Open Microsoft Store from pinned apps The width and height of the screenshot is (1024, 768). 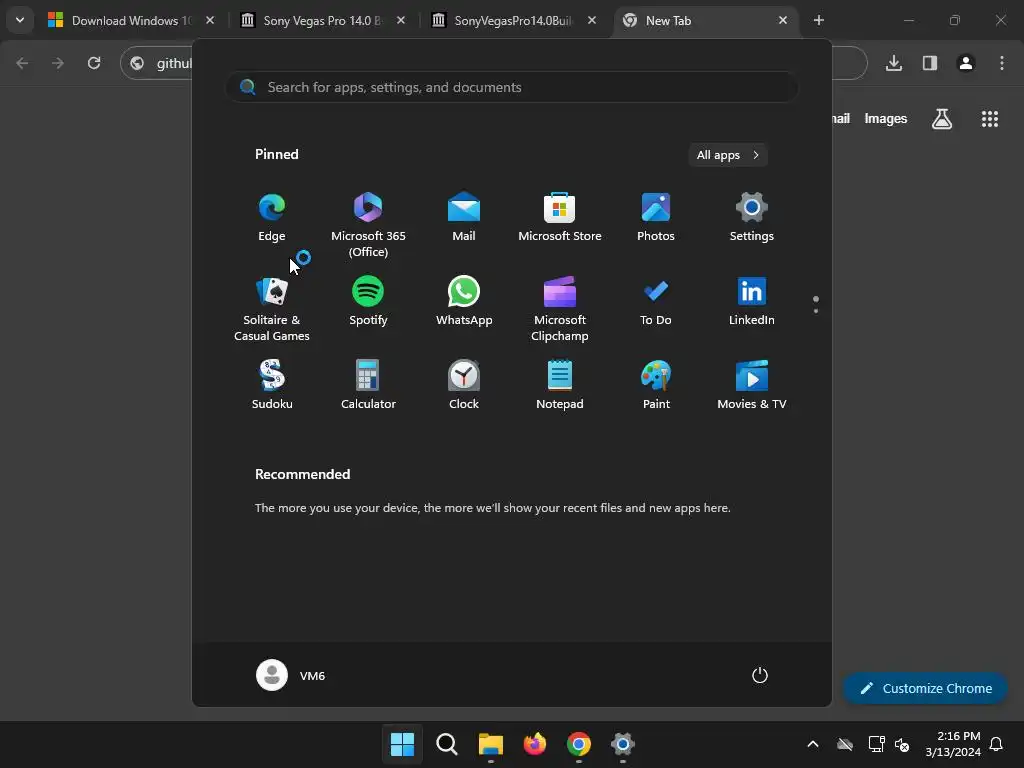coord(560,218)
